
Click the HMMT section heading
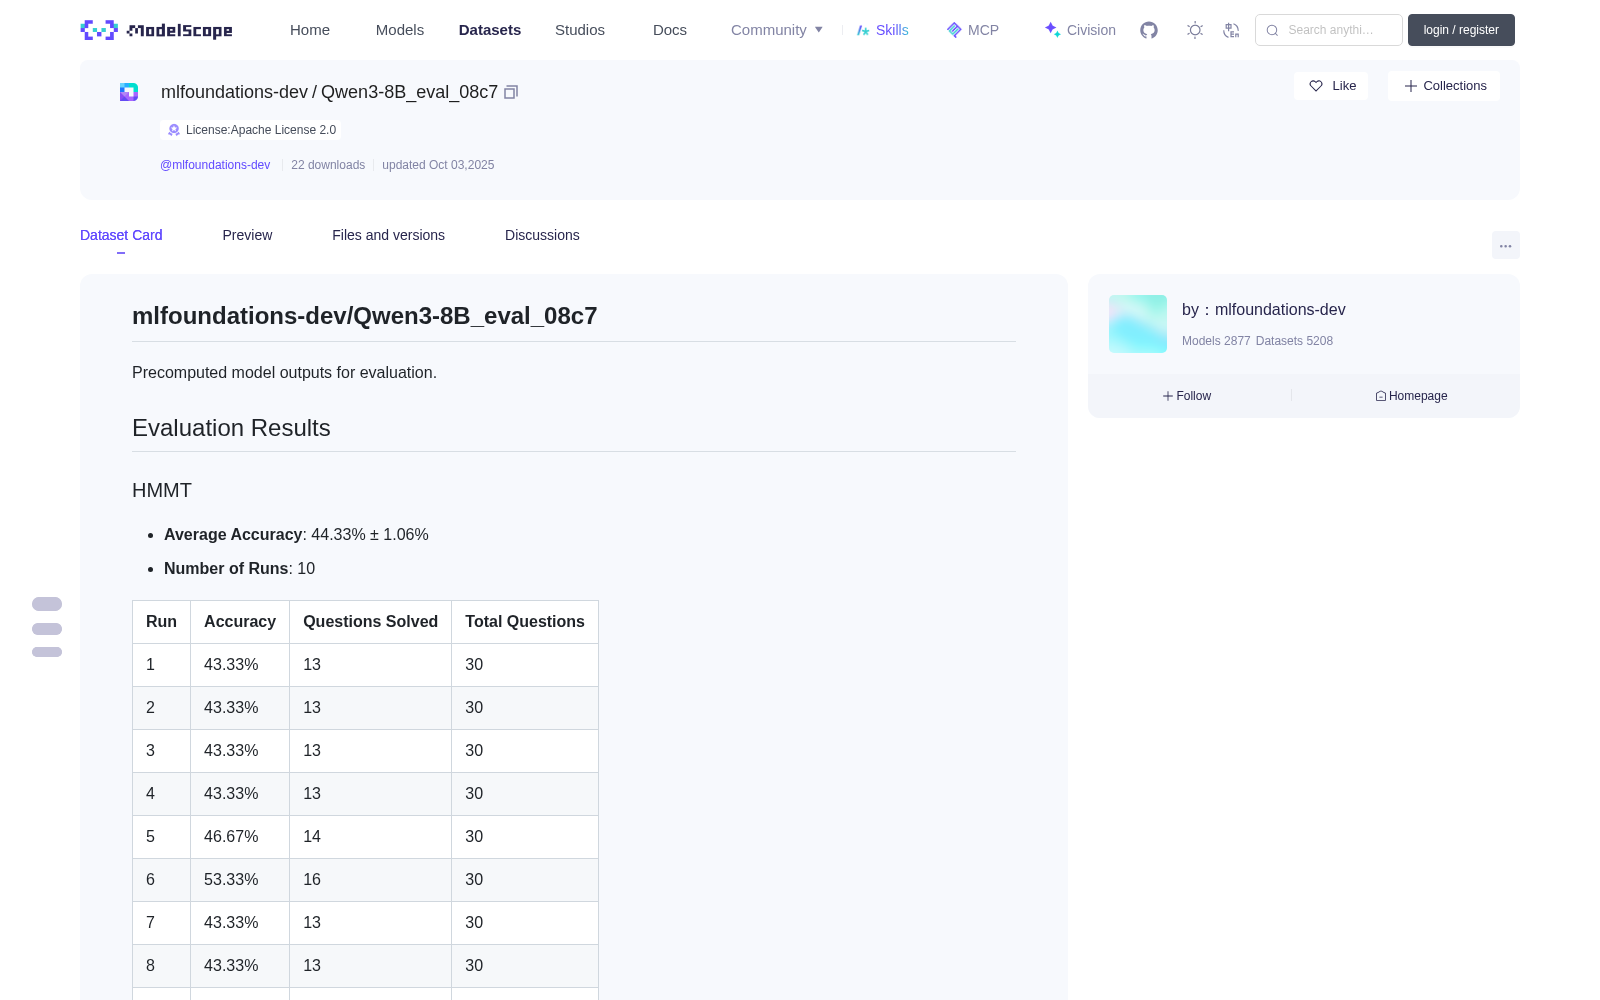coord(162,491)
